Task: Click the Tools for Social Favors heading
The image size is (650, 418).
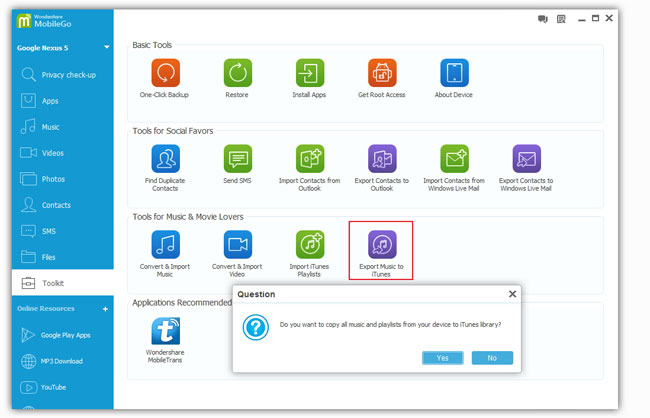Action: [173, 131]
